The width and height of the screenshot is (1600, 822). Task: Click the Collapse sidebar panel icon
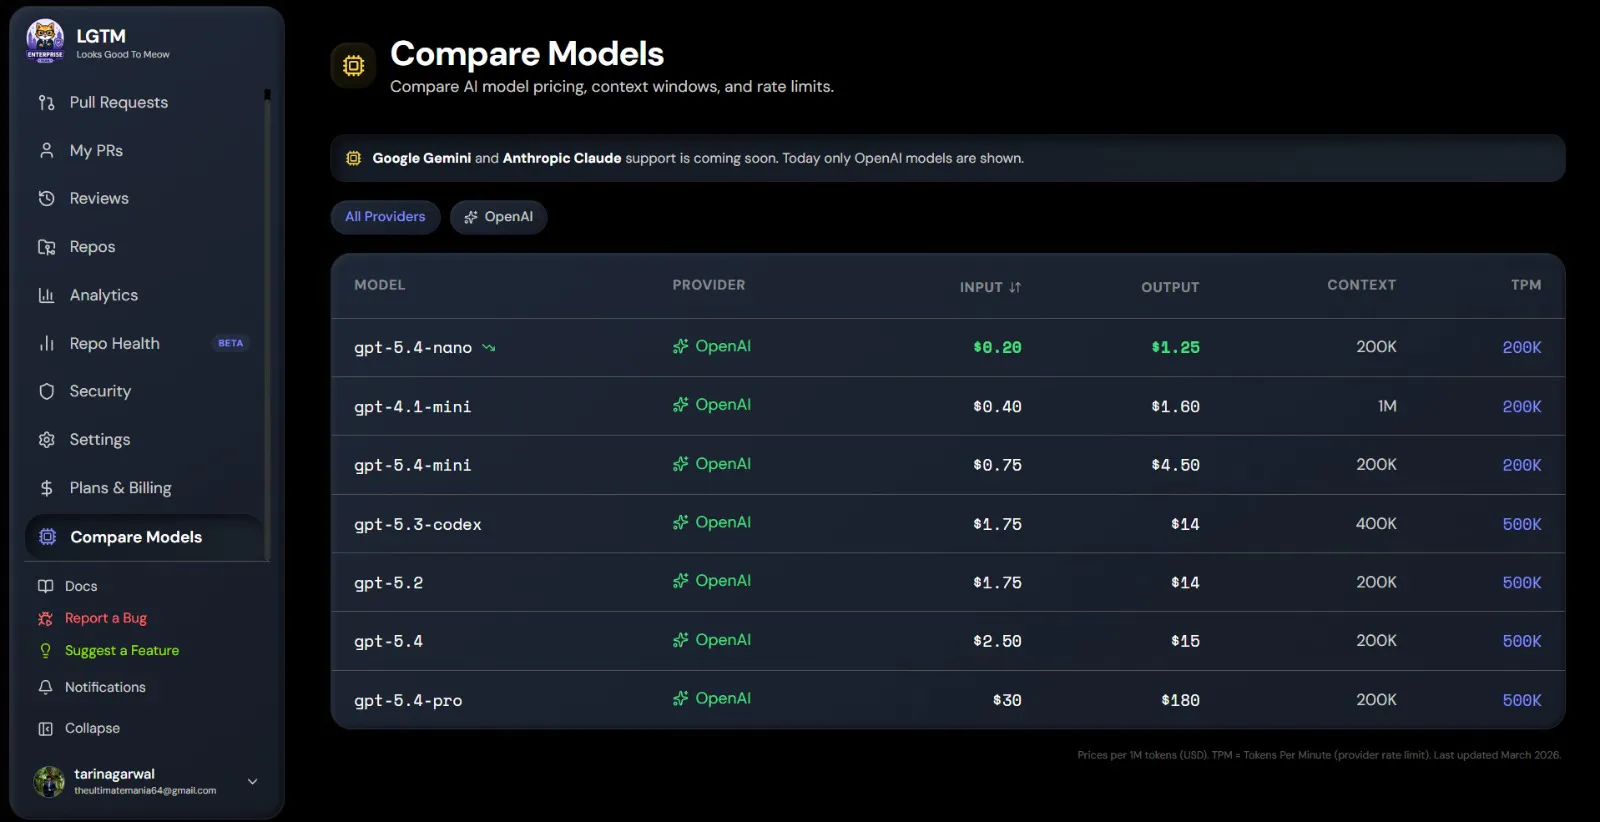pos(45,728)
